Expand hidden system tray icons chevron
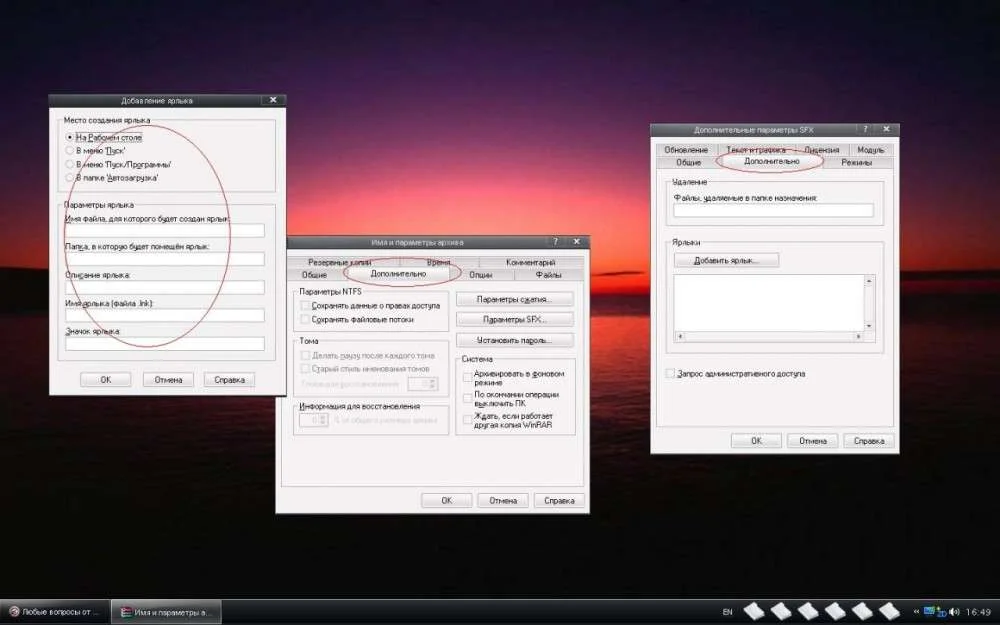This screenshot has width=1000, height=625. [916, 611]
